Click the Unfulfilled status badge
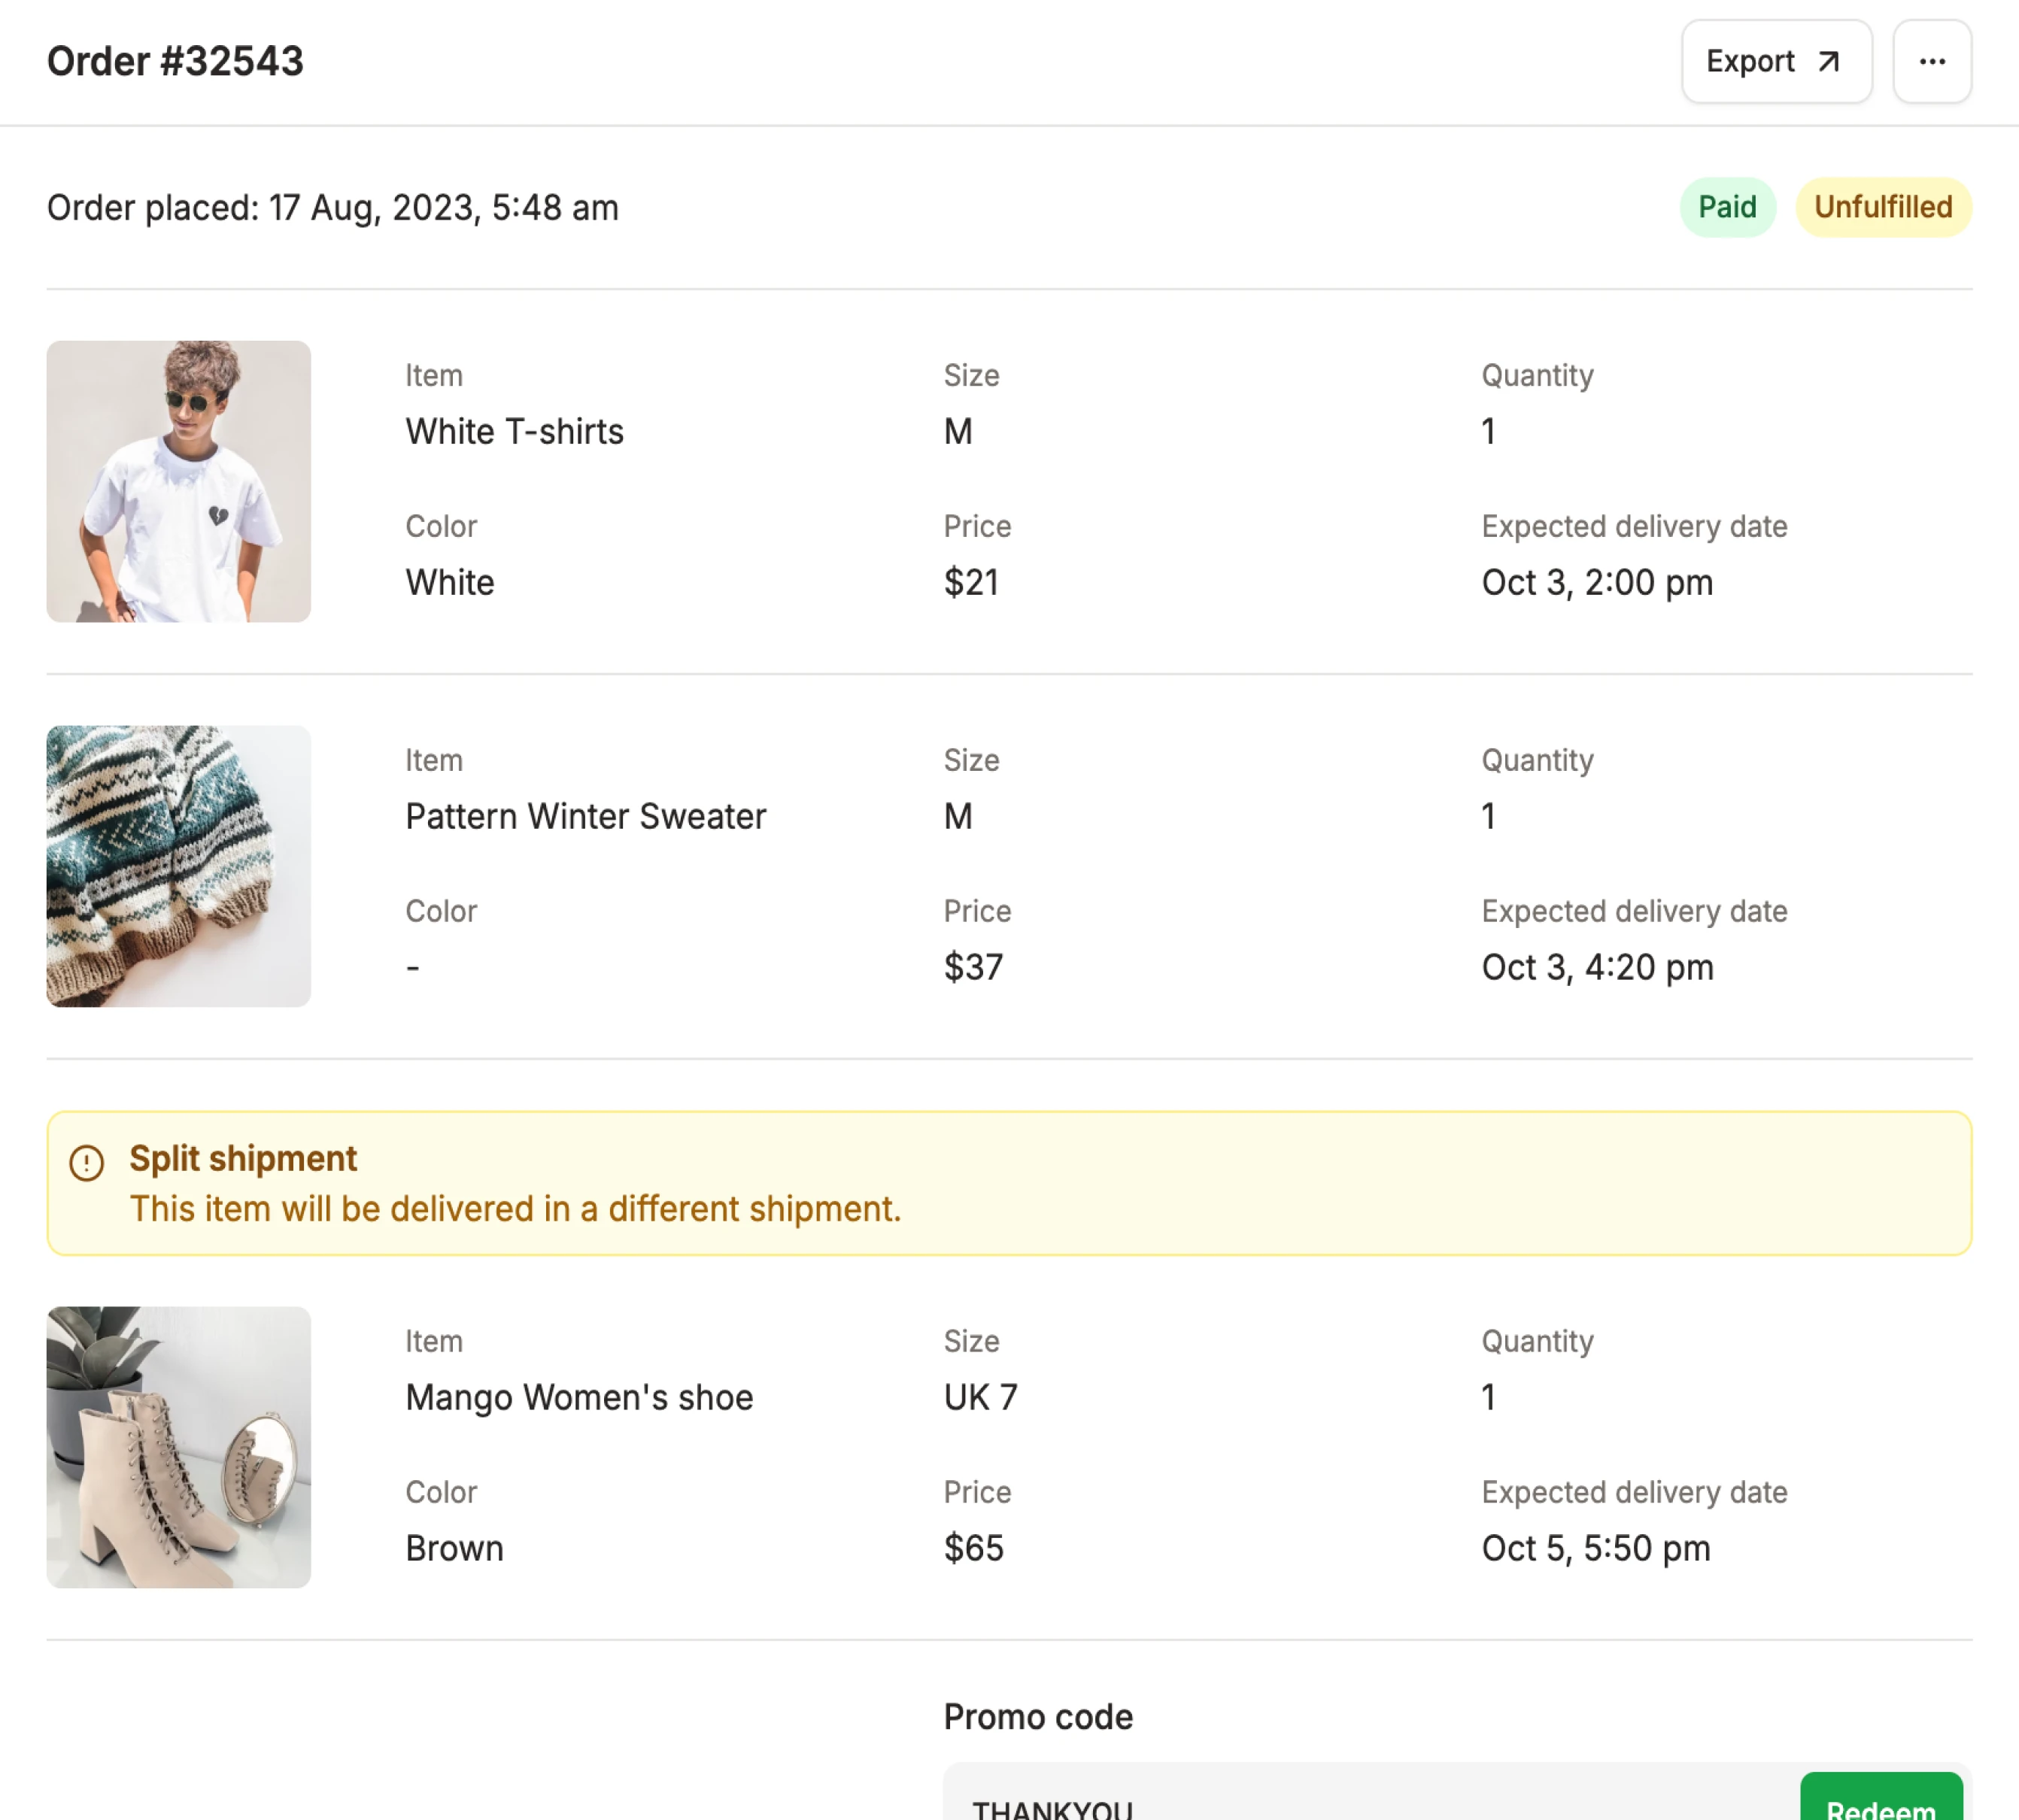Screen dimensions: 2019x1820 point(1882,207)
